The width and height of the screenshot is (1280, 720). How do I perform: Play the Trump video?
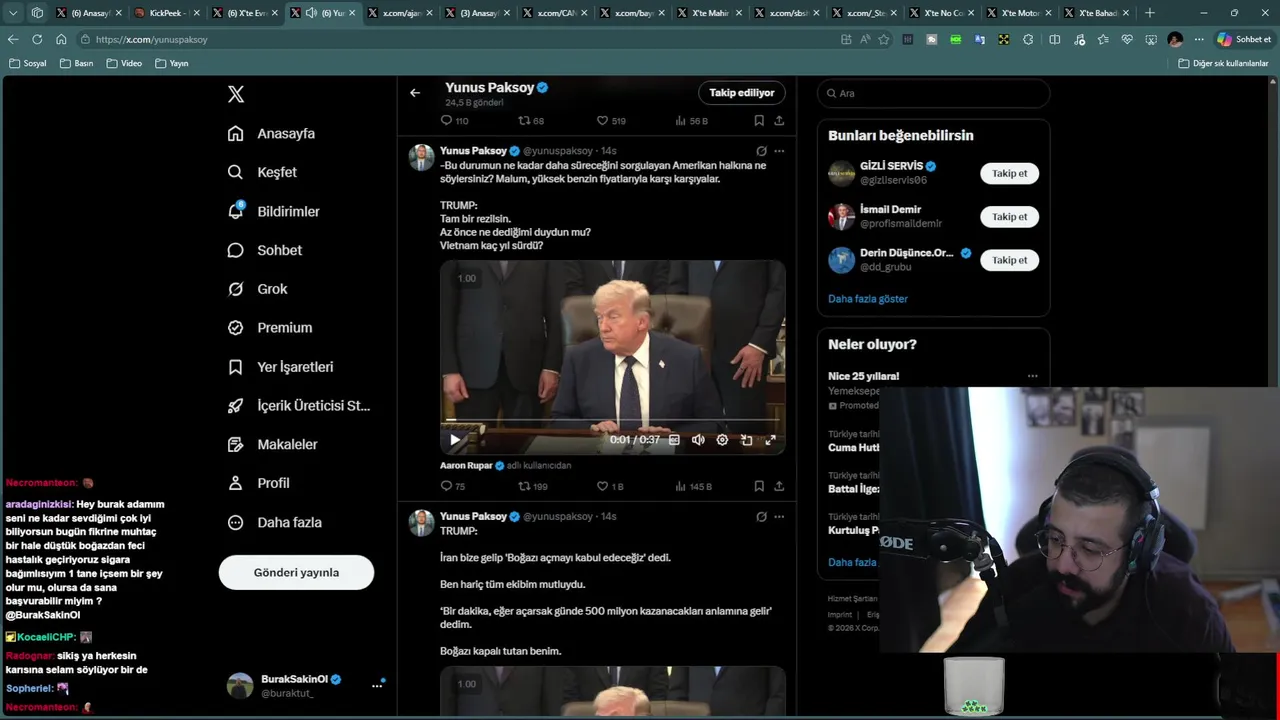pyautogui.click(x=455, y=440)
